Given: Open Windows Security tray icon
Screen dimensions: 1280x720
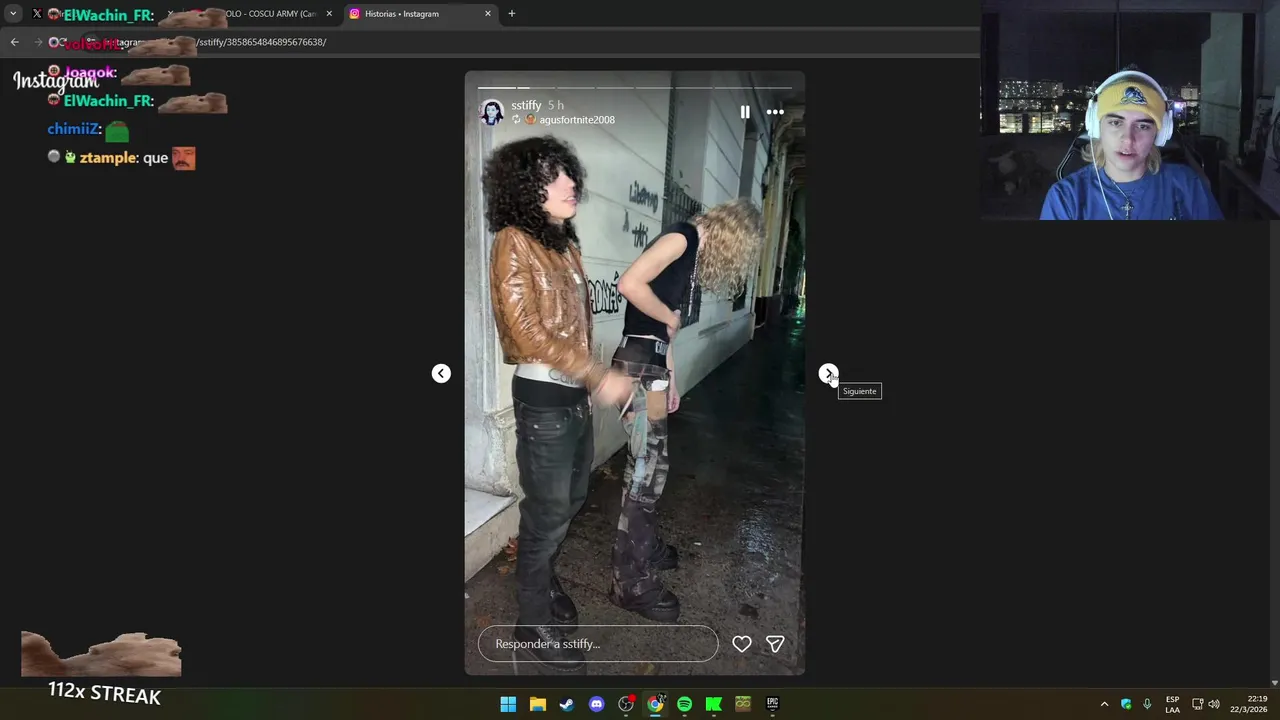Looking at the screenshot, I should tap(1126, 704).
